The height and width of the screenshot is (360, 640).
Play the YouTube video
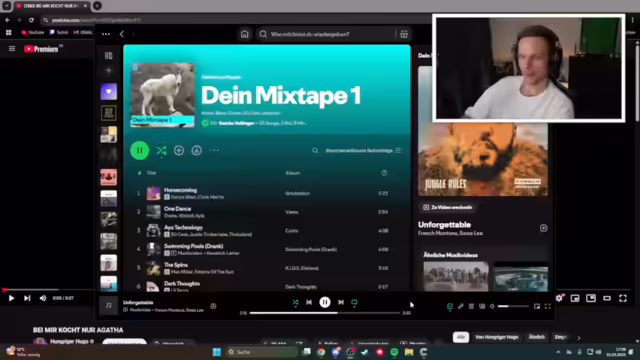tap(11, 298)
